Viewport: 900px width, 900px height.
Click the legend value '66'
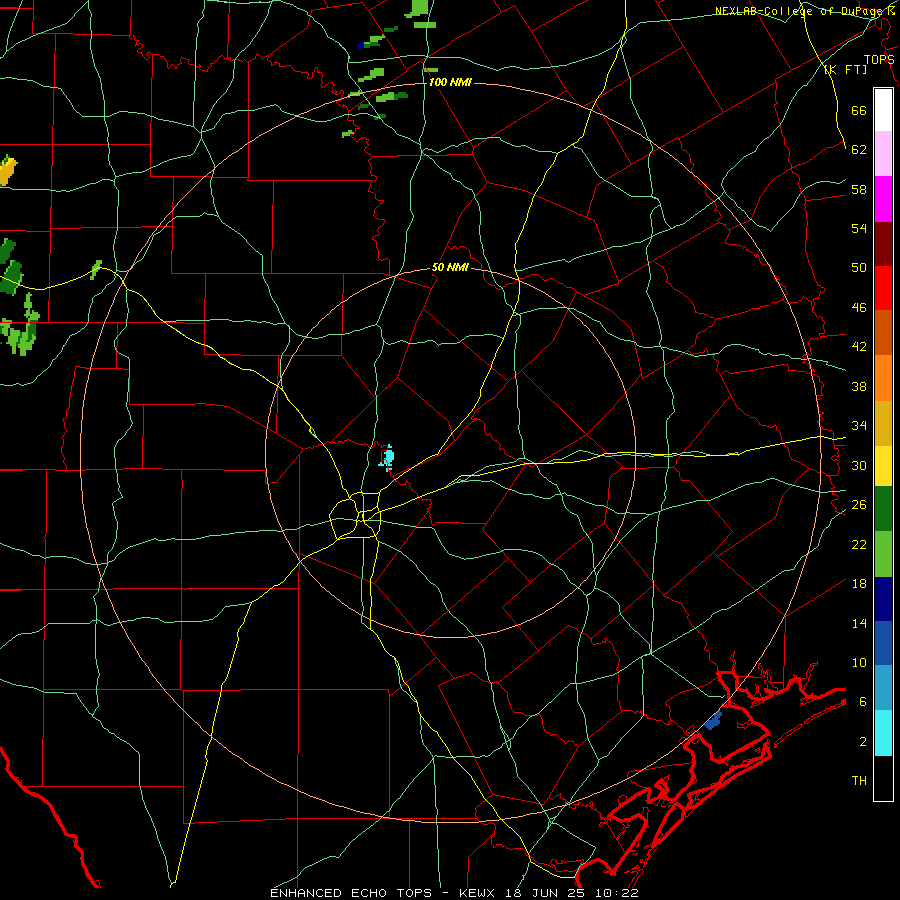tap(859, 110)
